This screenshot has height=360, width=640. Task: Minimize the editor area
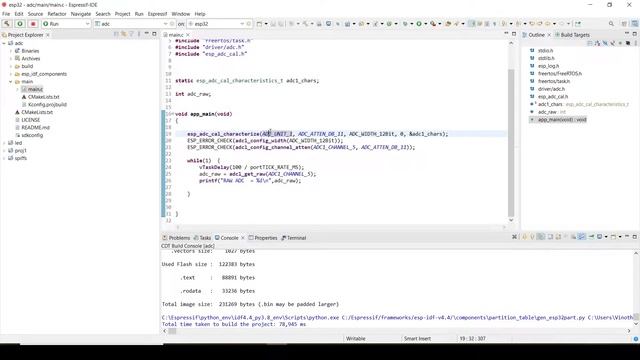coord(506,34)
